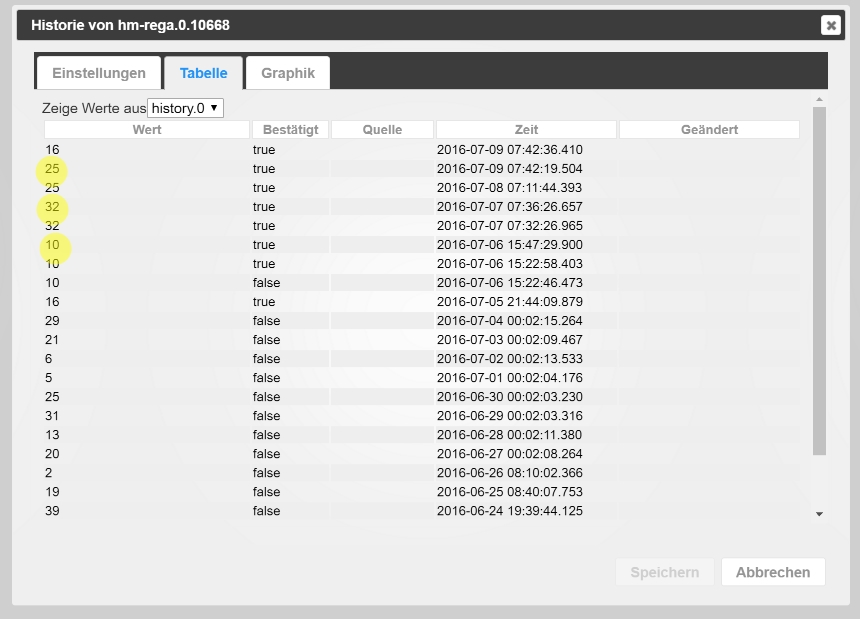Select row with timestamp 2016-07-09 07:42:36.410

click(x=421, y=150)
